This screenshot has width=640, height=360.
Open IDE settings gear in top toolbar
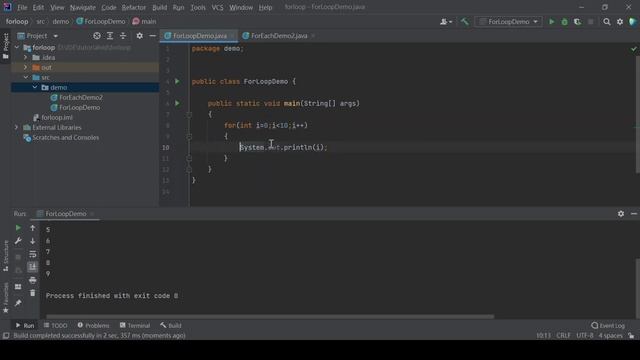coord(620,22)
